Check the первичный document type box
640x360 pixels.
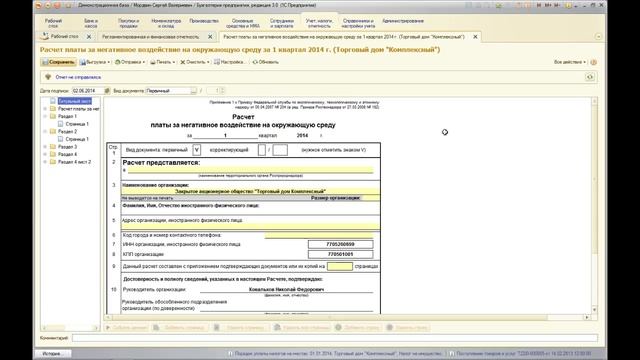[196, 150]
